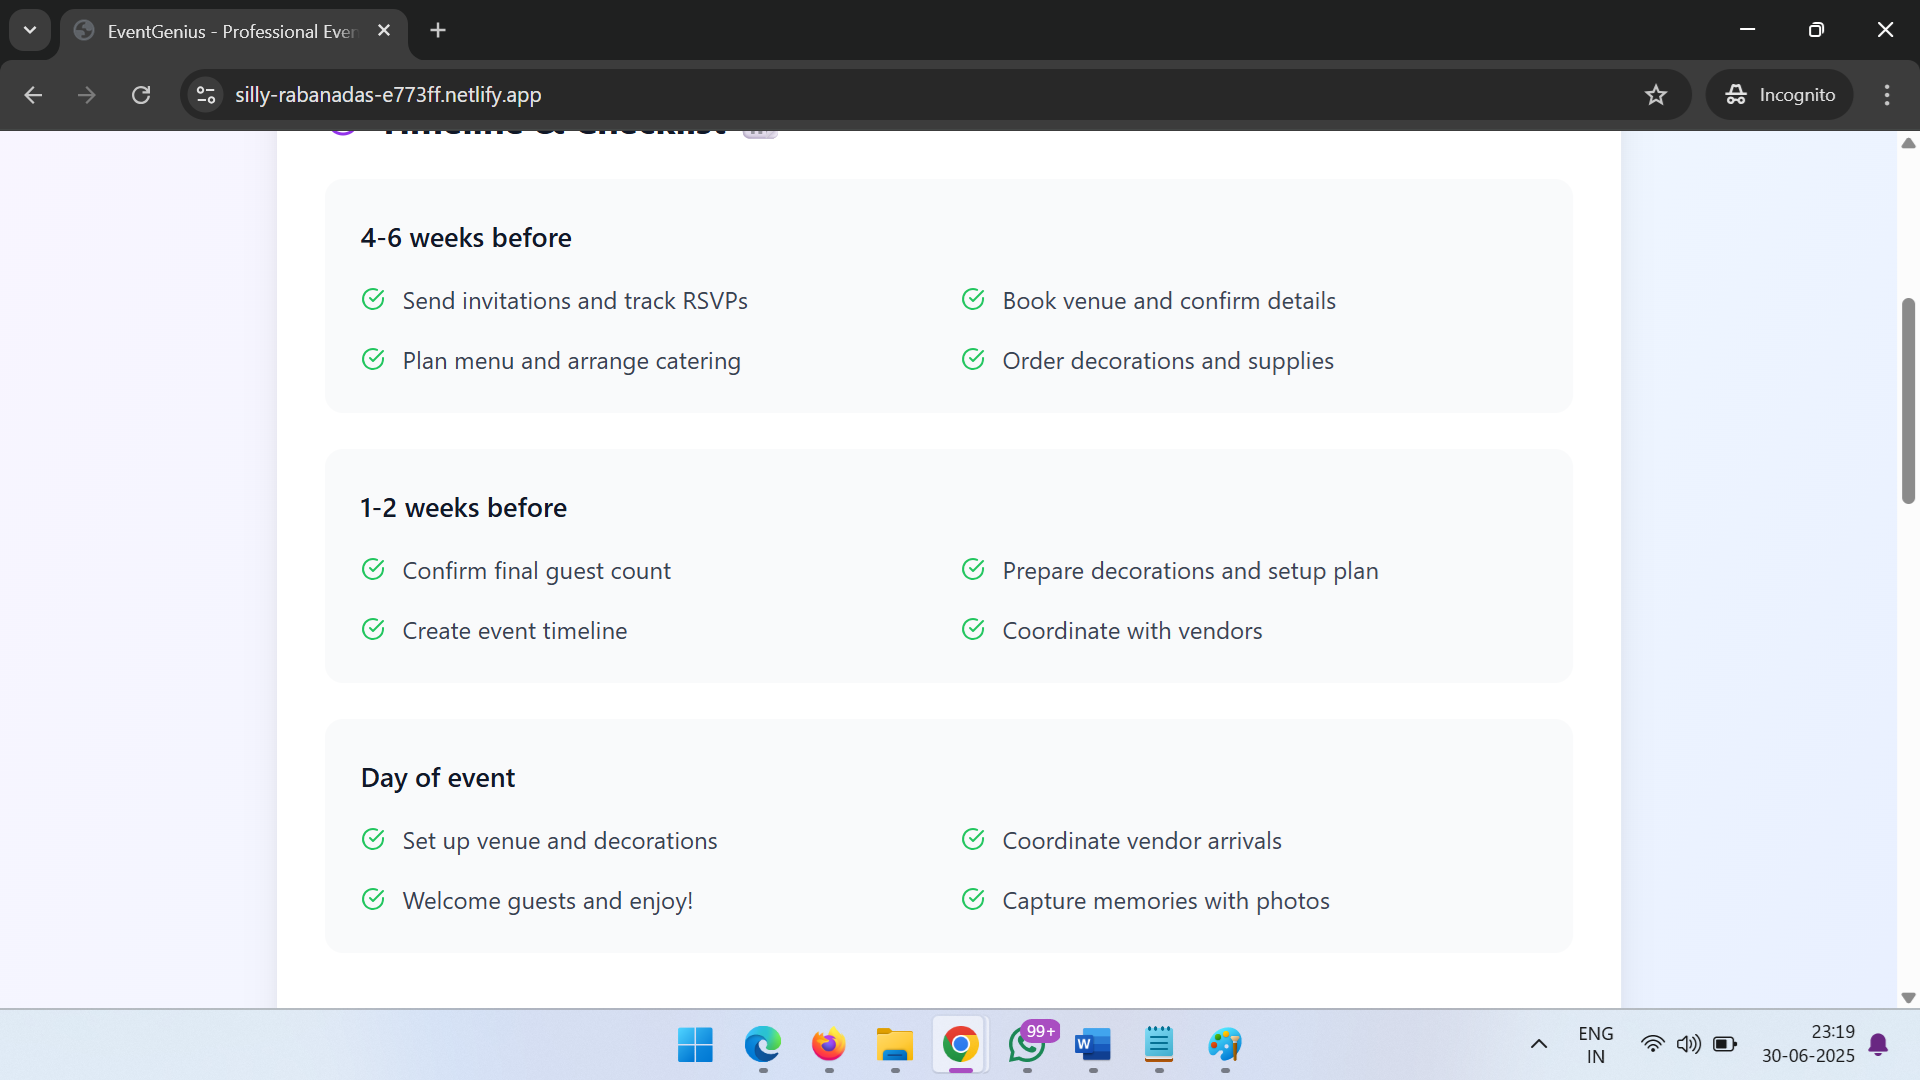
Task: Select the EventGenius browser tab
Action: (x=230, y=31)
